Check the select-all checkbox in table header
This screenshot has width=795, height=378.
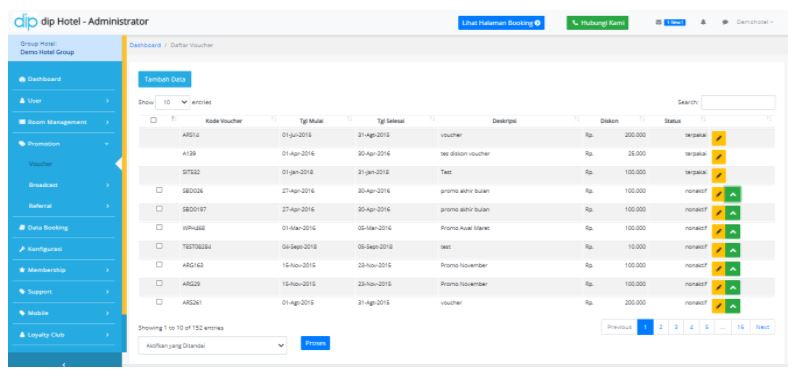pyautogui.click(x=154, y=121)
